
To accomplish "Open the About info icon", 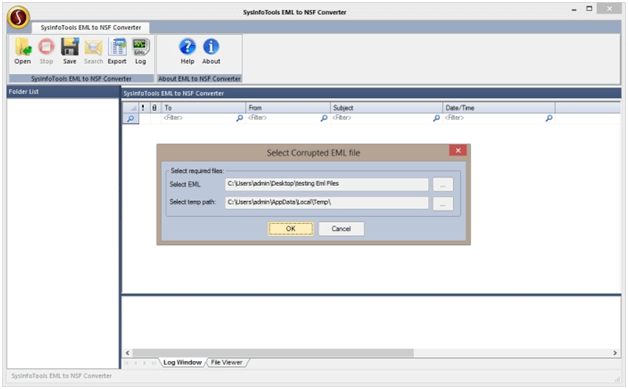I will pos(211,51).
